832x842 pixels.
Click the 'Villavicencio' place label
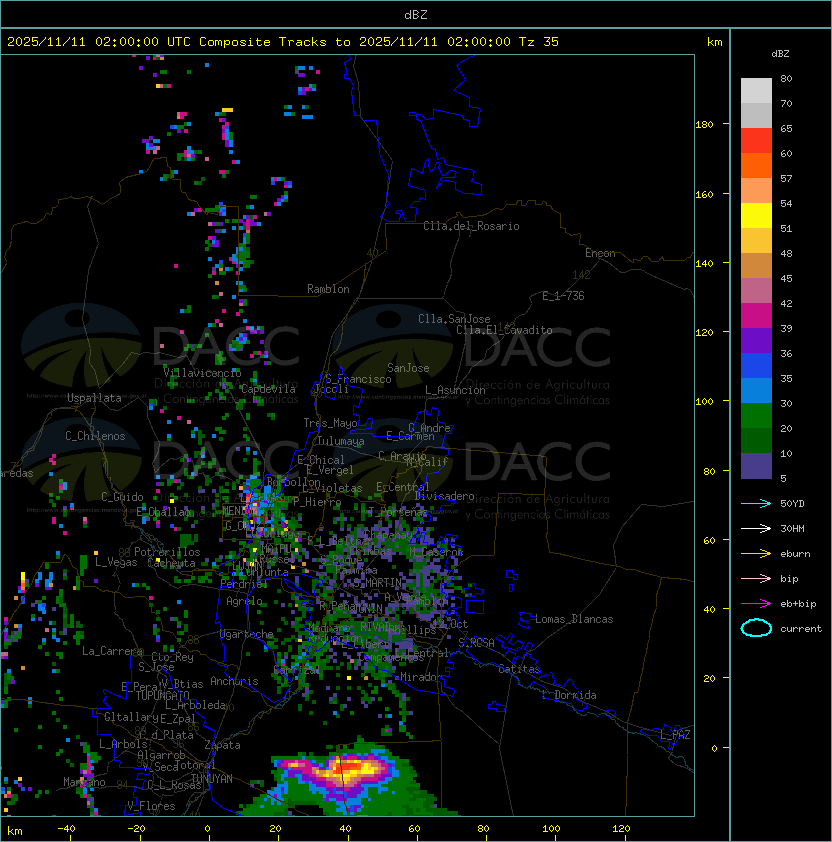click(x=202, y=373)
